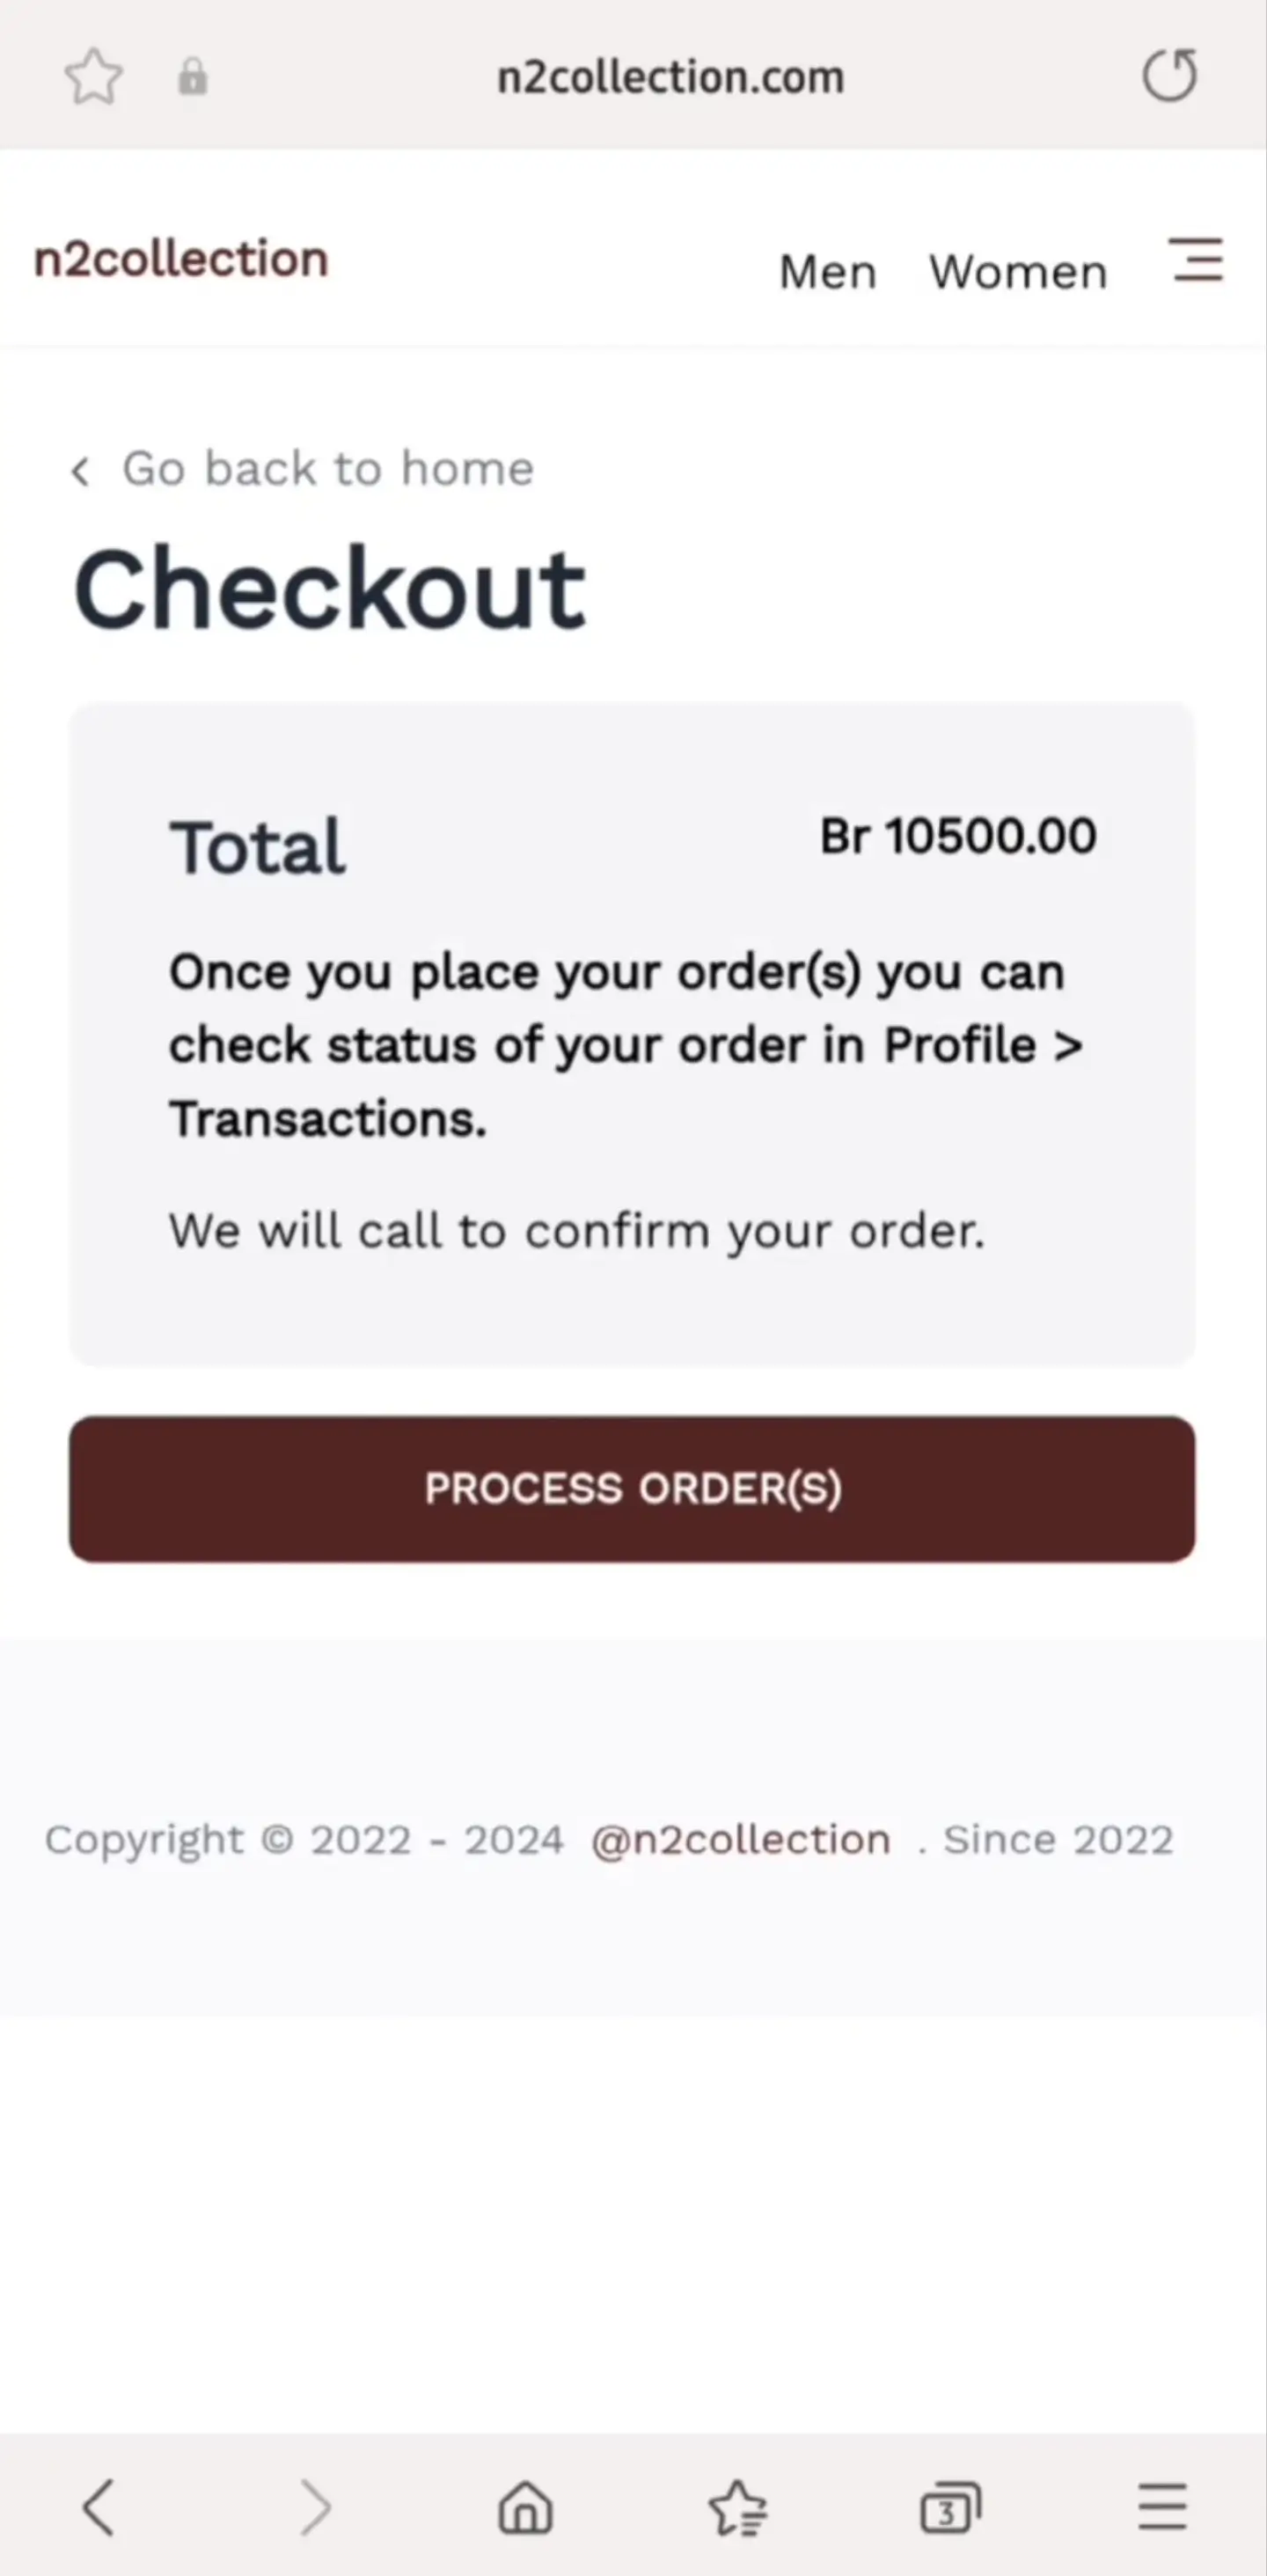
Task: Open the bookmarks star in the bottom bar
Action: pos(739,2505)
